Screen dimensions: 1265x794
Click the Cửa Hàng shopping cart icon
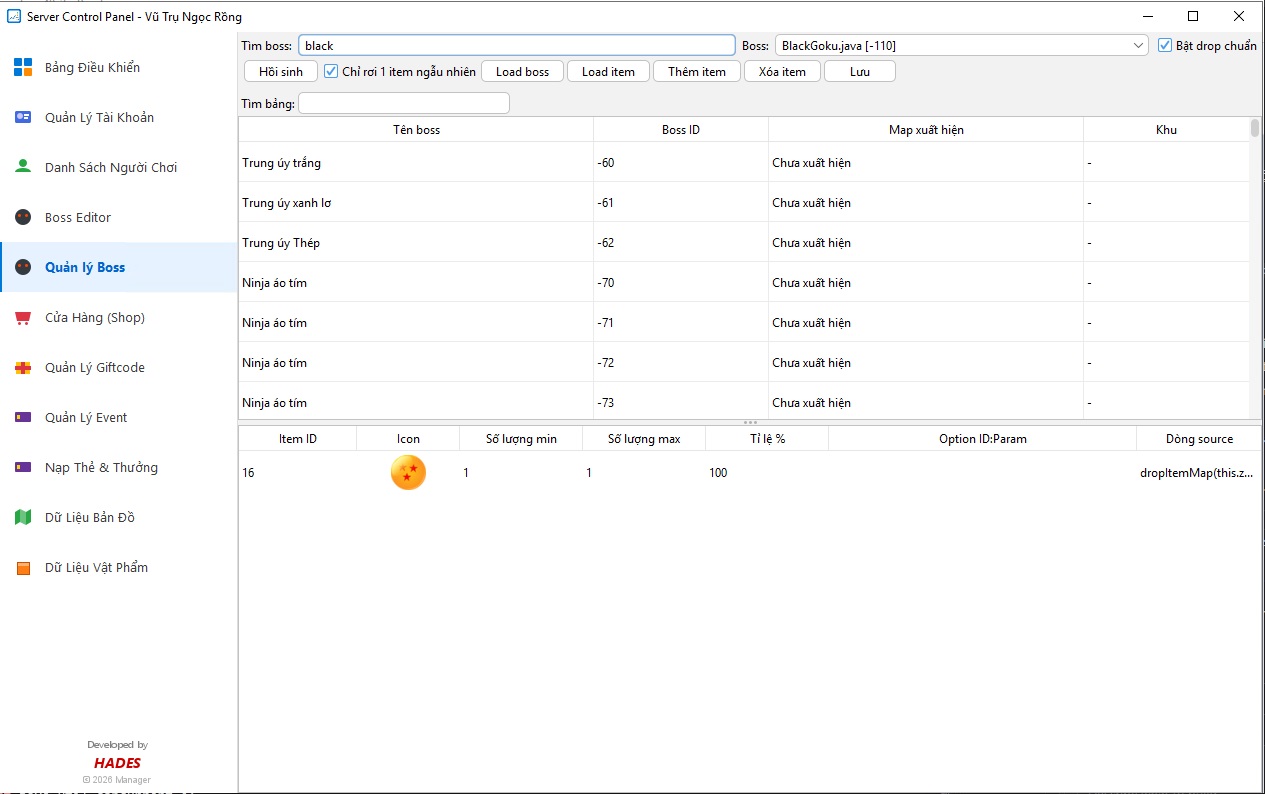(x=23, y=317)
